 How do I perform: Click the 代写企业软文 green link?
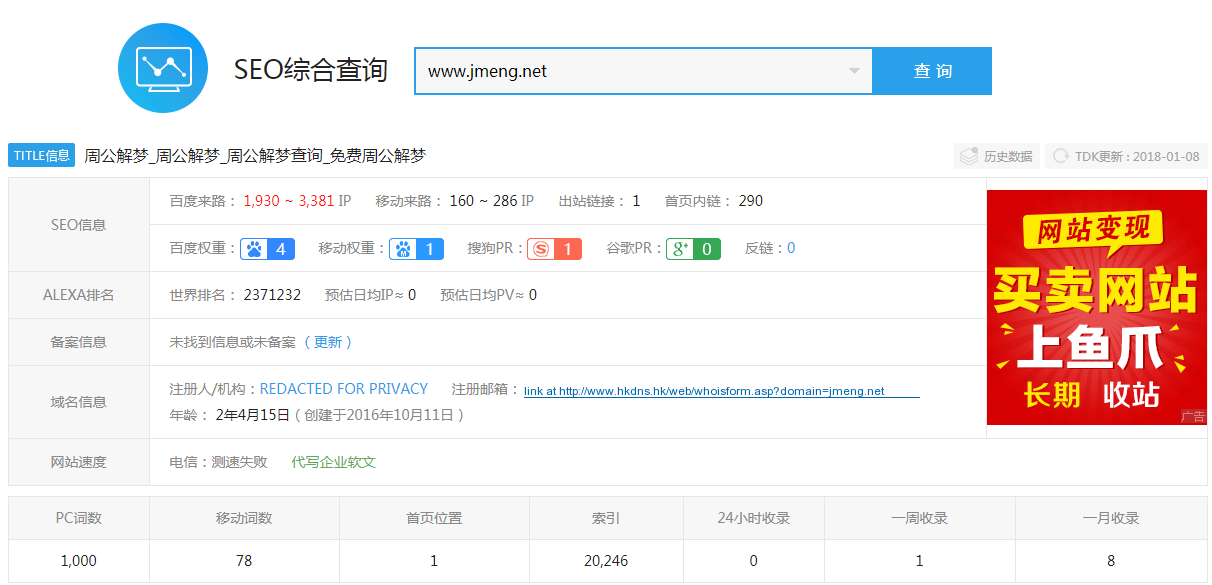pos(334,462)
